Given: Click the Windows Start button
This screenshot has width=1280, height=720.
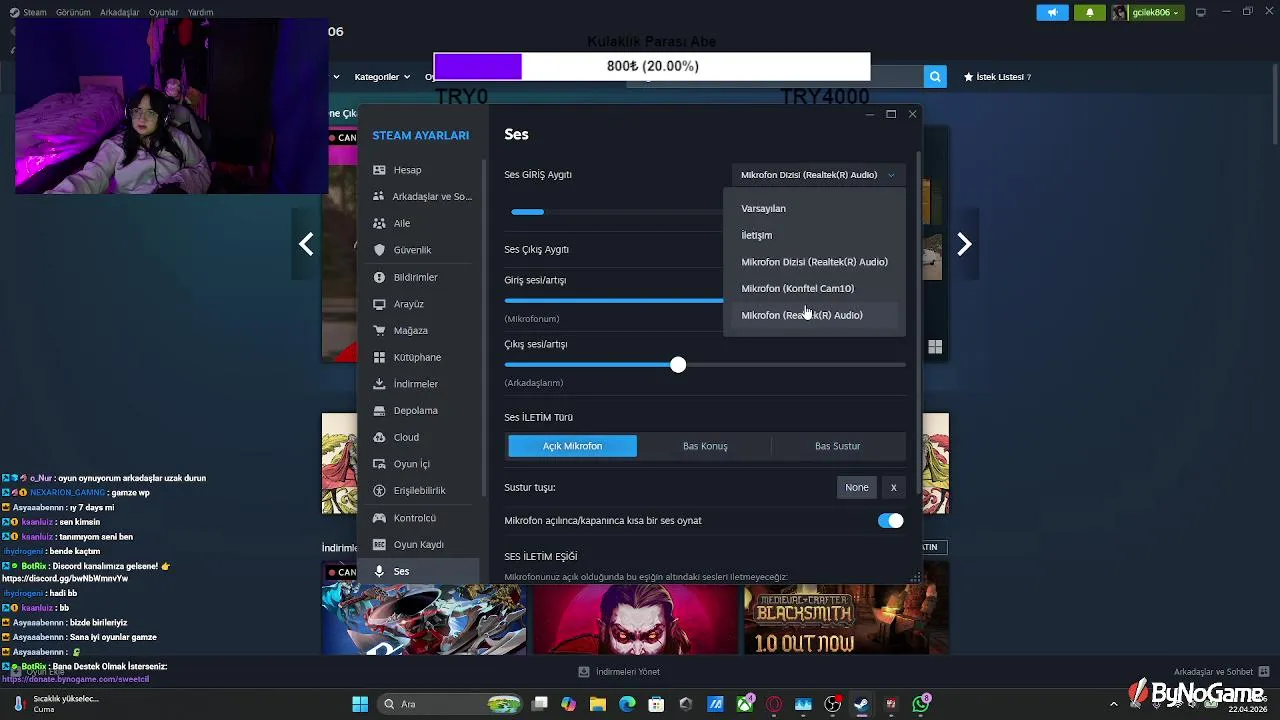Looking at the screenshot, I should (360, 704).
